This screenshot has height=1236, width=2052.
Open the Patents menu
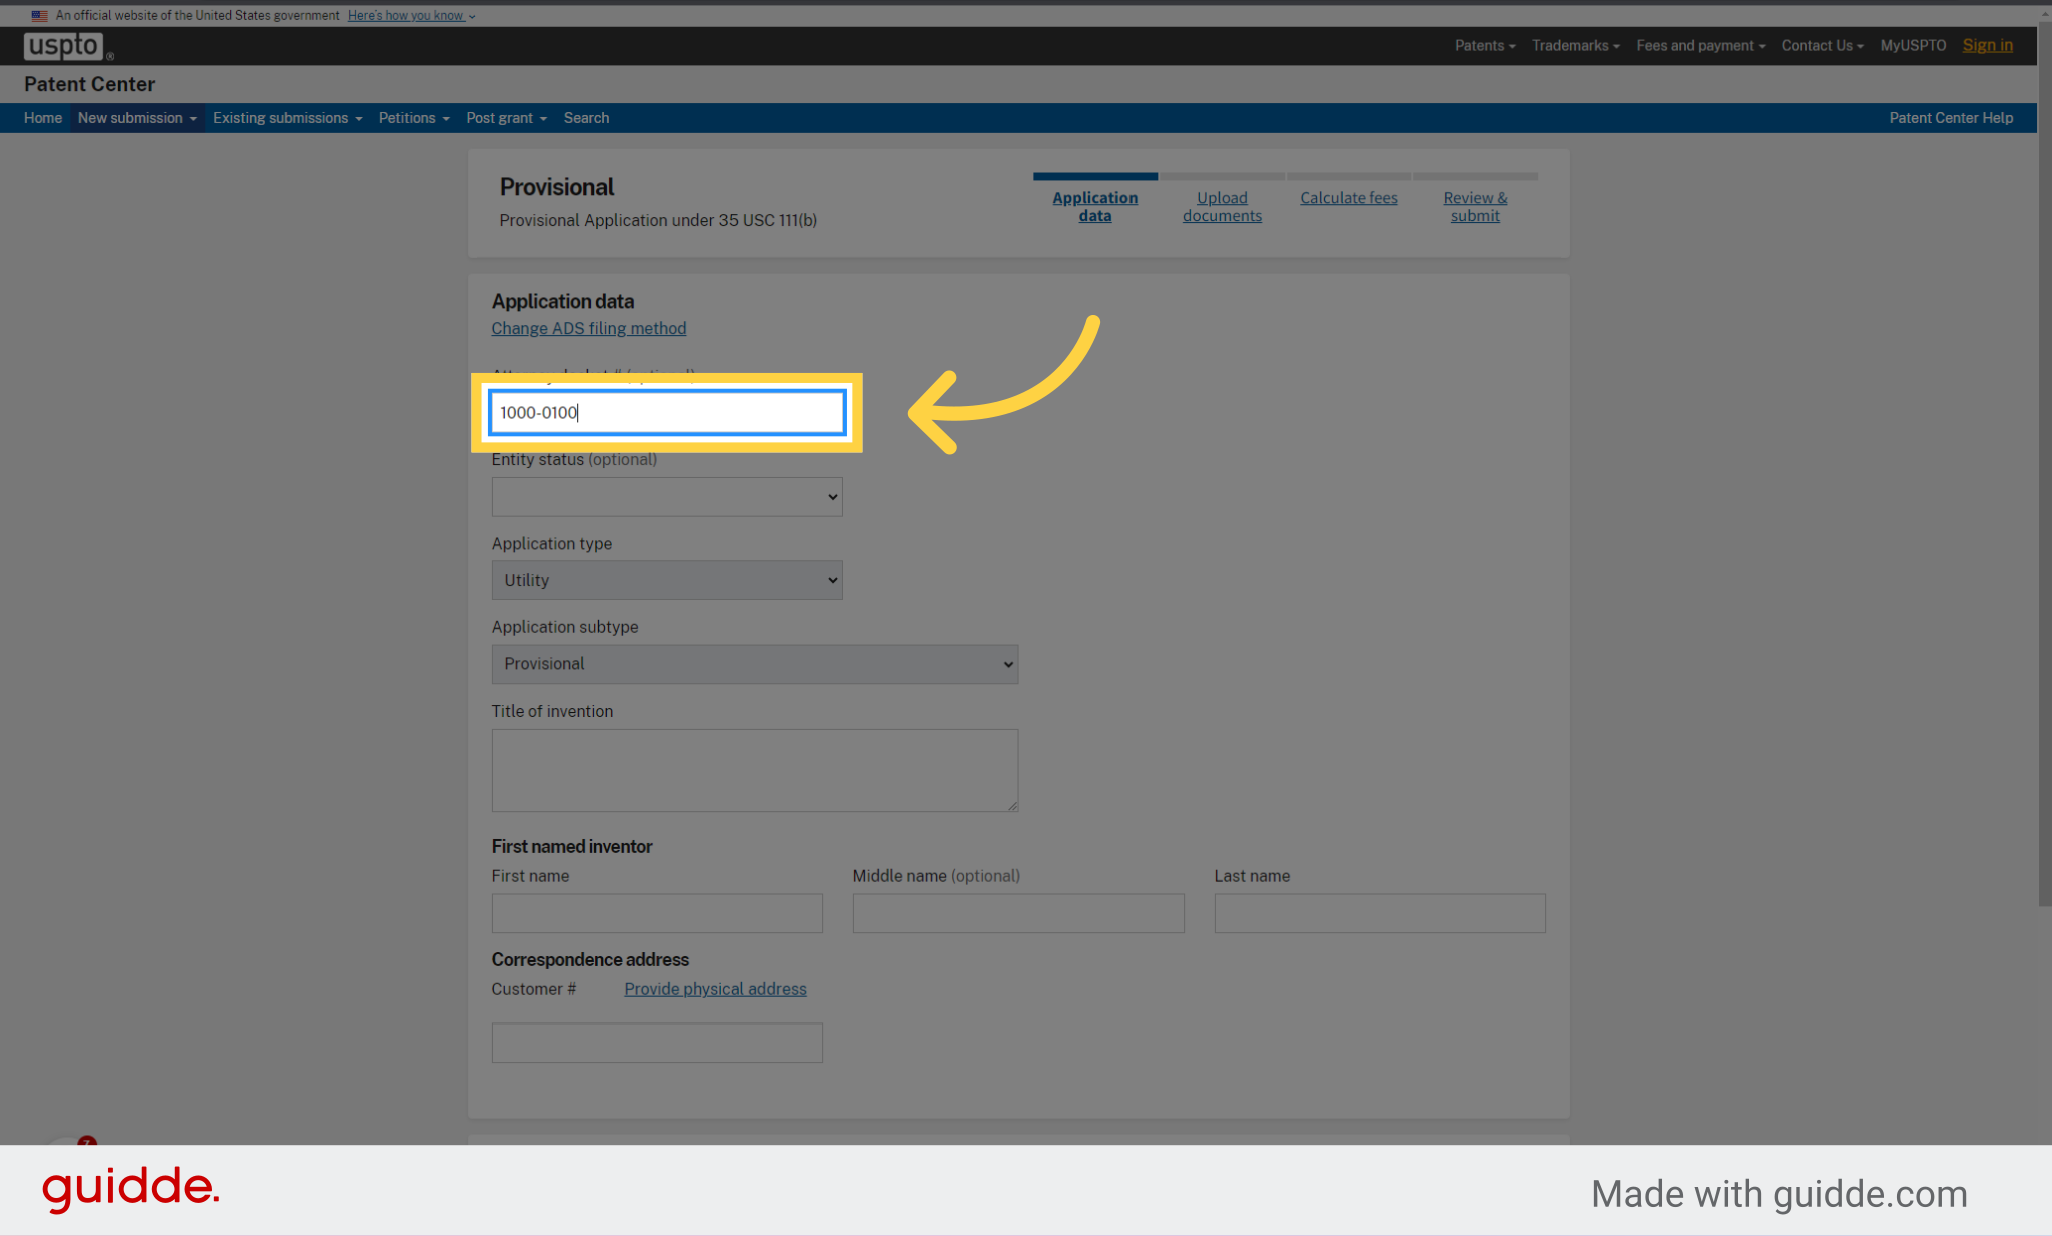1484,45
